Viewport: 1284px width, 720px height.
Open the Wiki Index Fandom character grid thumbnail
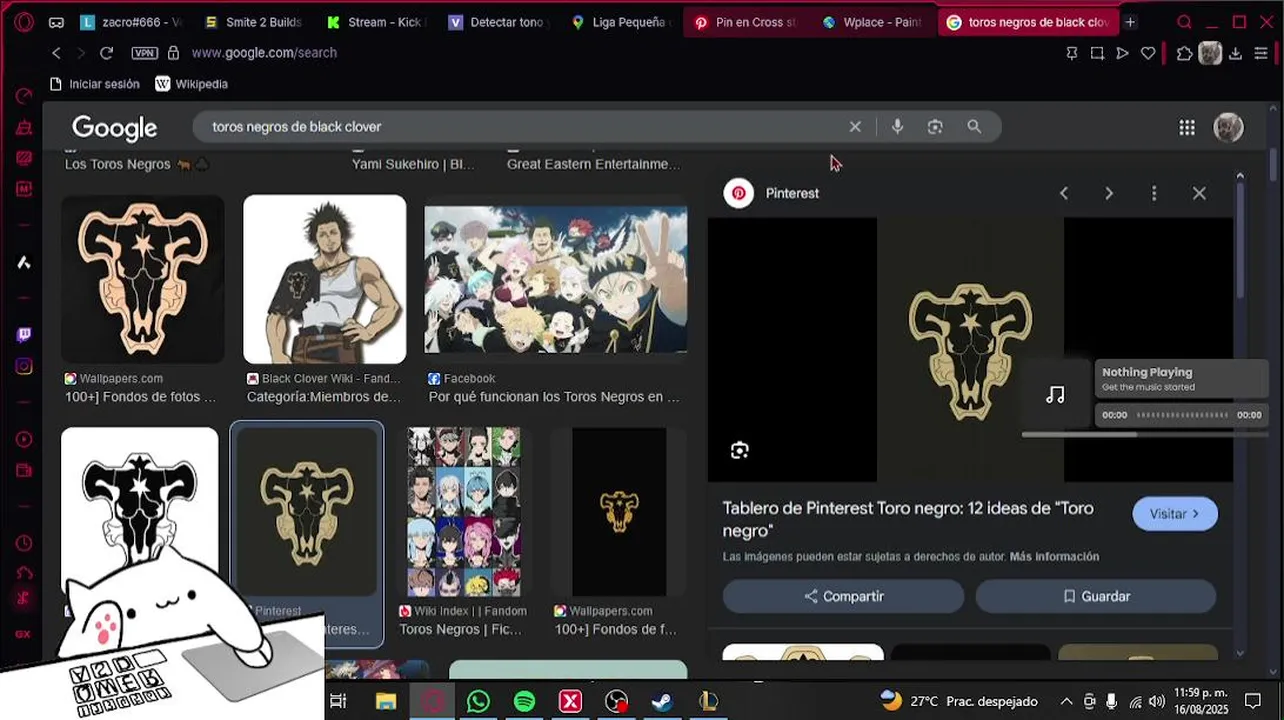[x=464, y=512]
